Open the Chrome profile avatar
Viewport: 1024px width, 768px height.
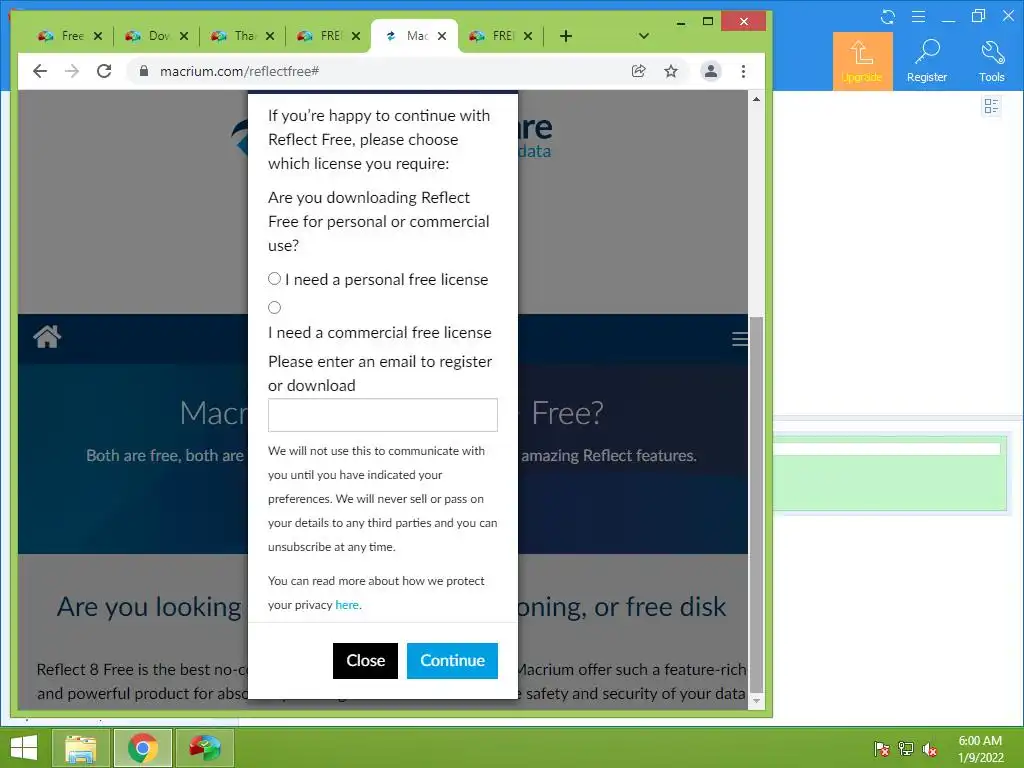pyautogui.click(x=711, y=71)
